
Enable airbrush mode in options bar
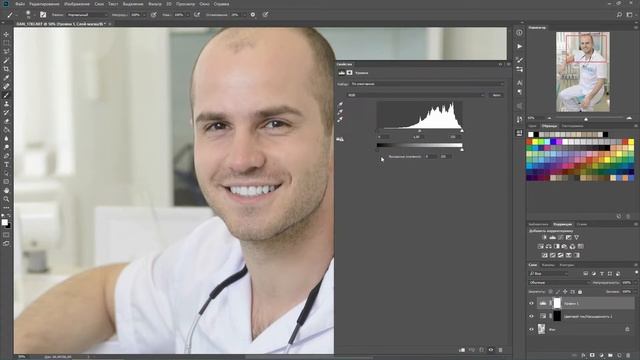[x=197, y=15]
